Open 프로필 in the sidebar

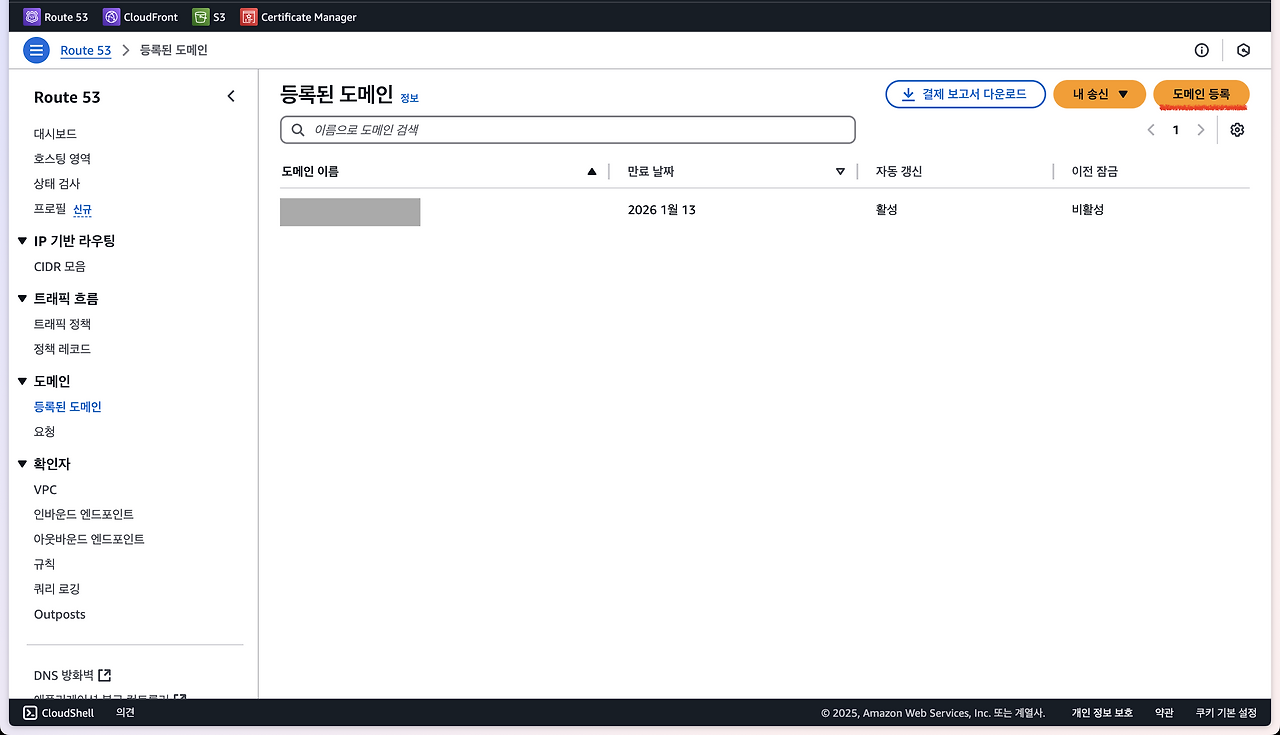(x=49, y=209)
